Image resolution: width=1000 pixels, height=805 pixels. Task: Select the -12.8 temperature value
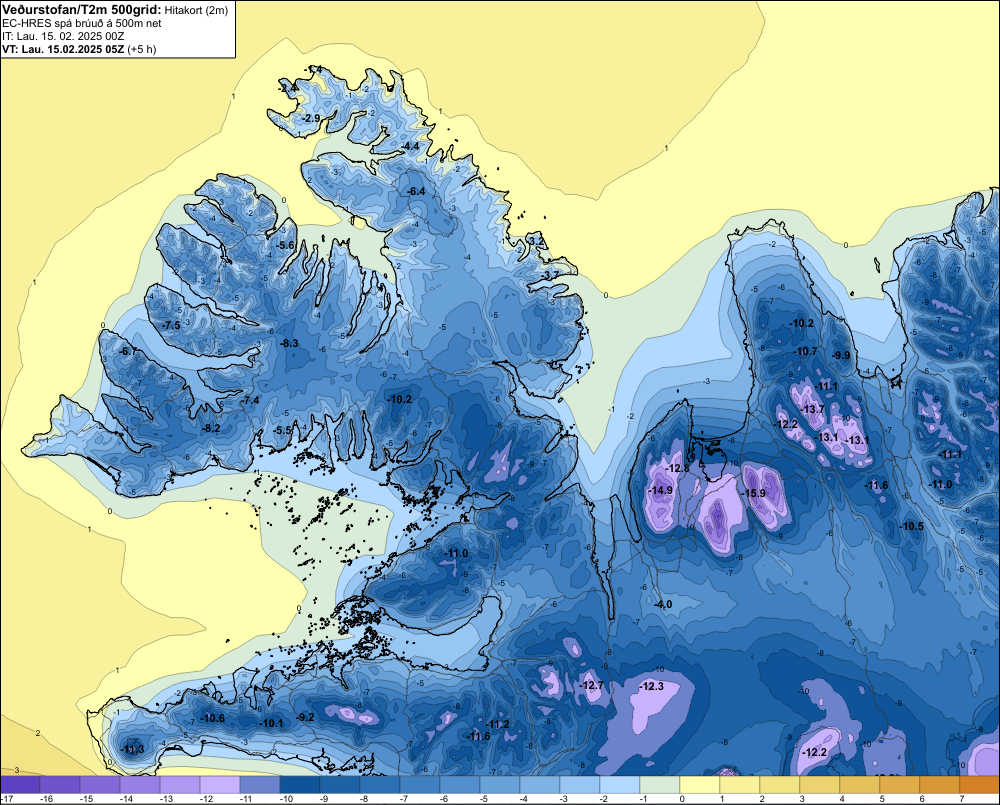[x=678, y=468]
